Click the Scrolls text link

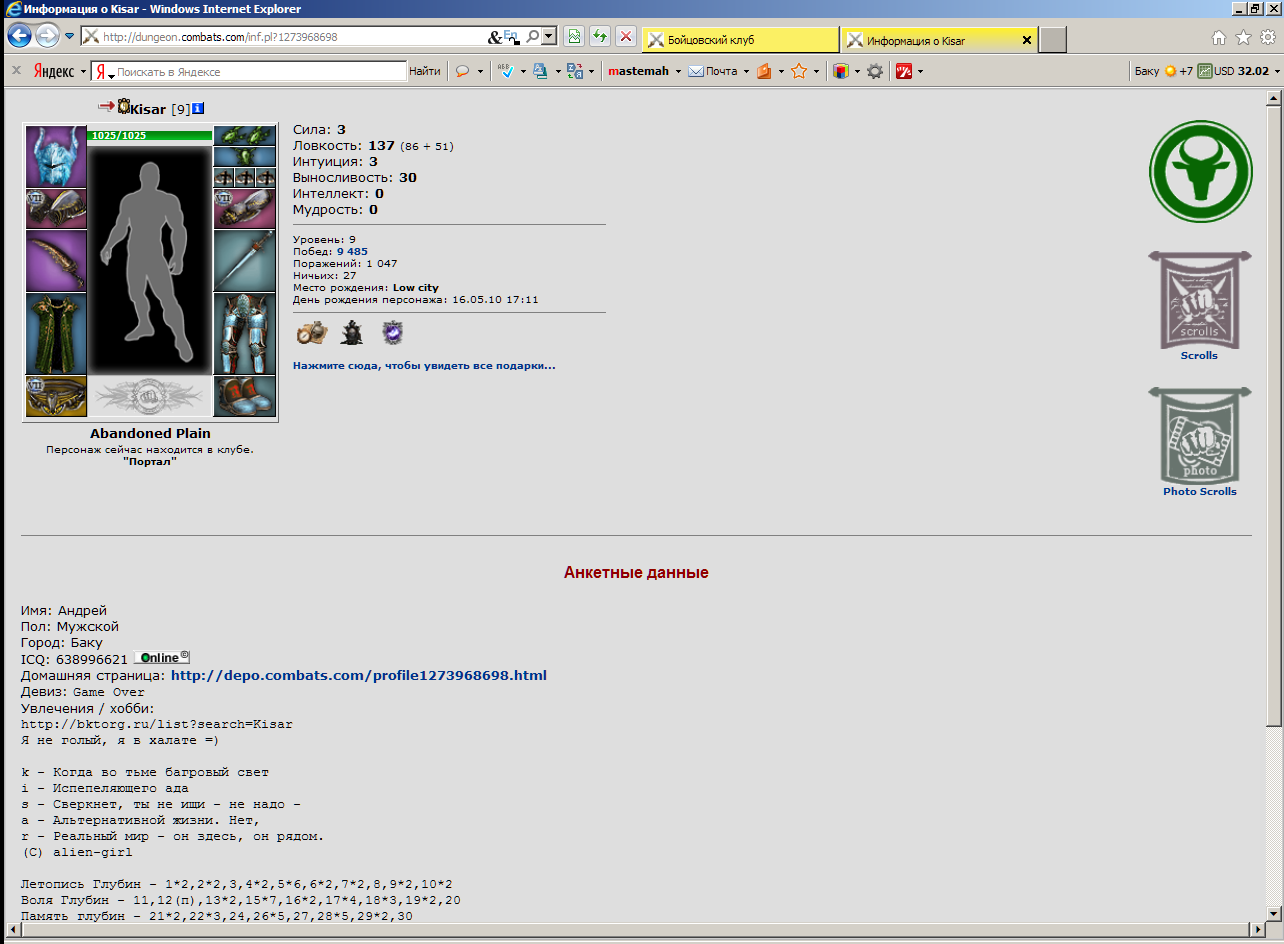1199,356
